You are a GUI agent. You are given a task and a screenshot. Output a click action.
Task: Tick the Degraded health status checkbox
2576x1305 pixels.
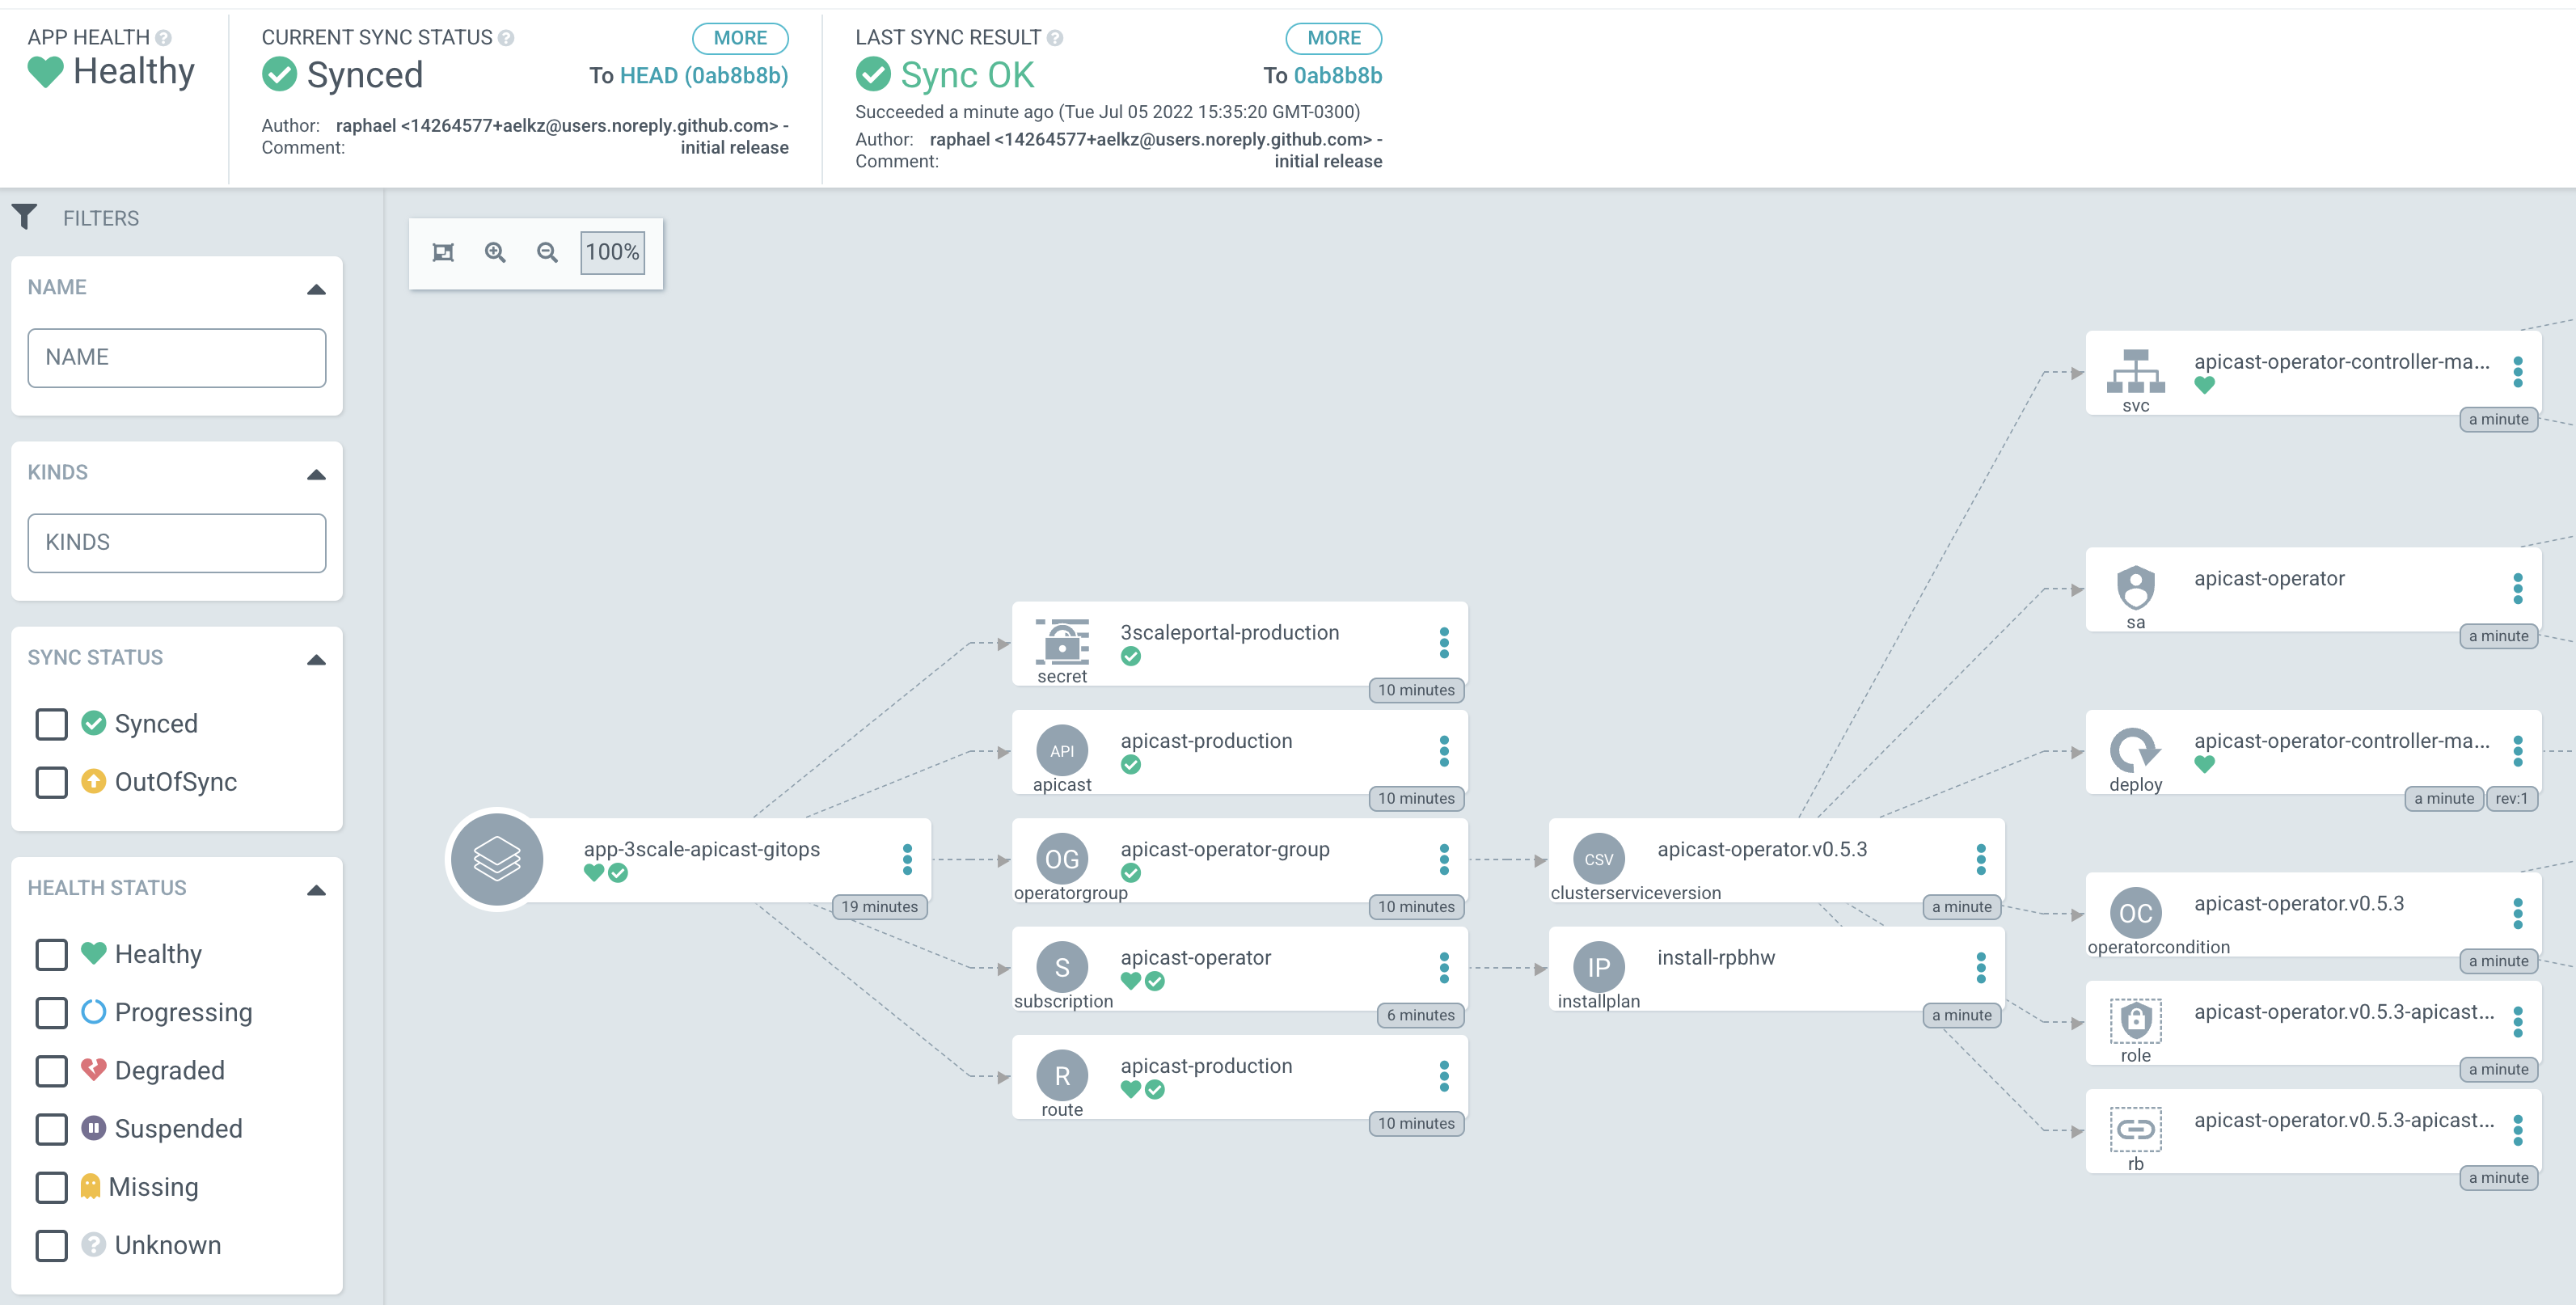(x=52, y=1071)
